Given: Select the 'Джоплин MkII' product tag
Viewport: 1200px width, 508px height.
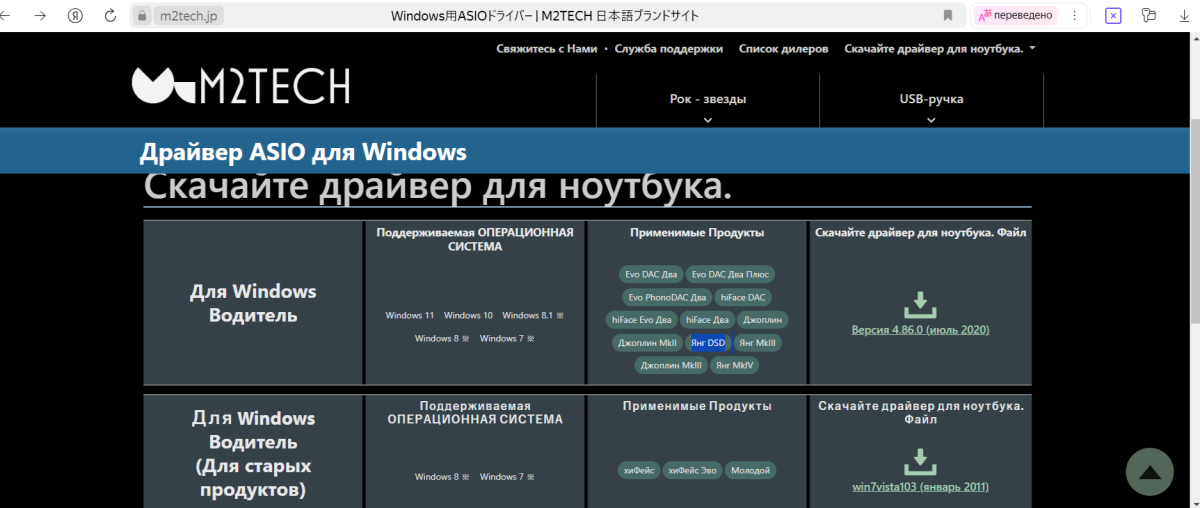Looking at the screenshot, I should [x=647, y=343].
